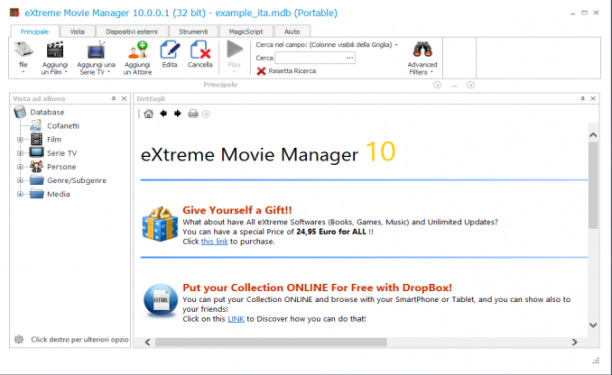612x375 pixels.
Task: Expand the Media tree node
Action: click(20, 194)
